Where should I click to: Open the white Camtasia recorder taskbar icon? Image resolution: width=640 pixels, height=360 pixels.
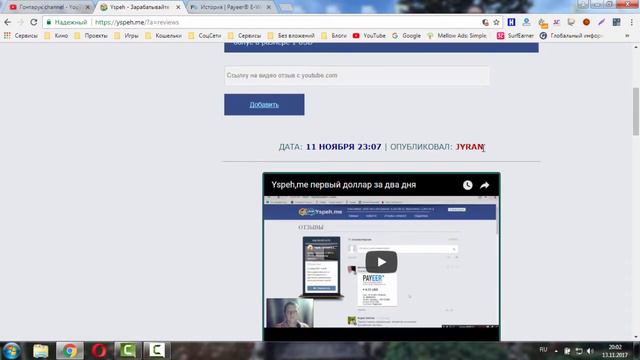click(157, 351)
